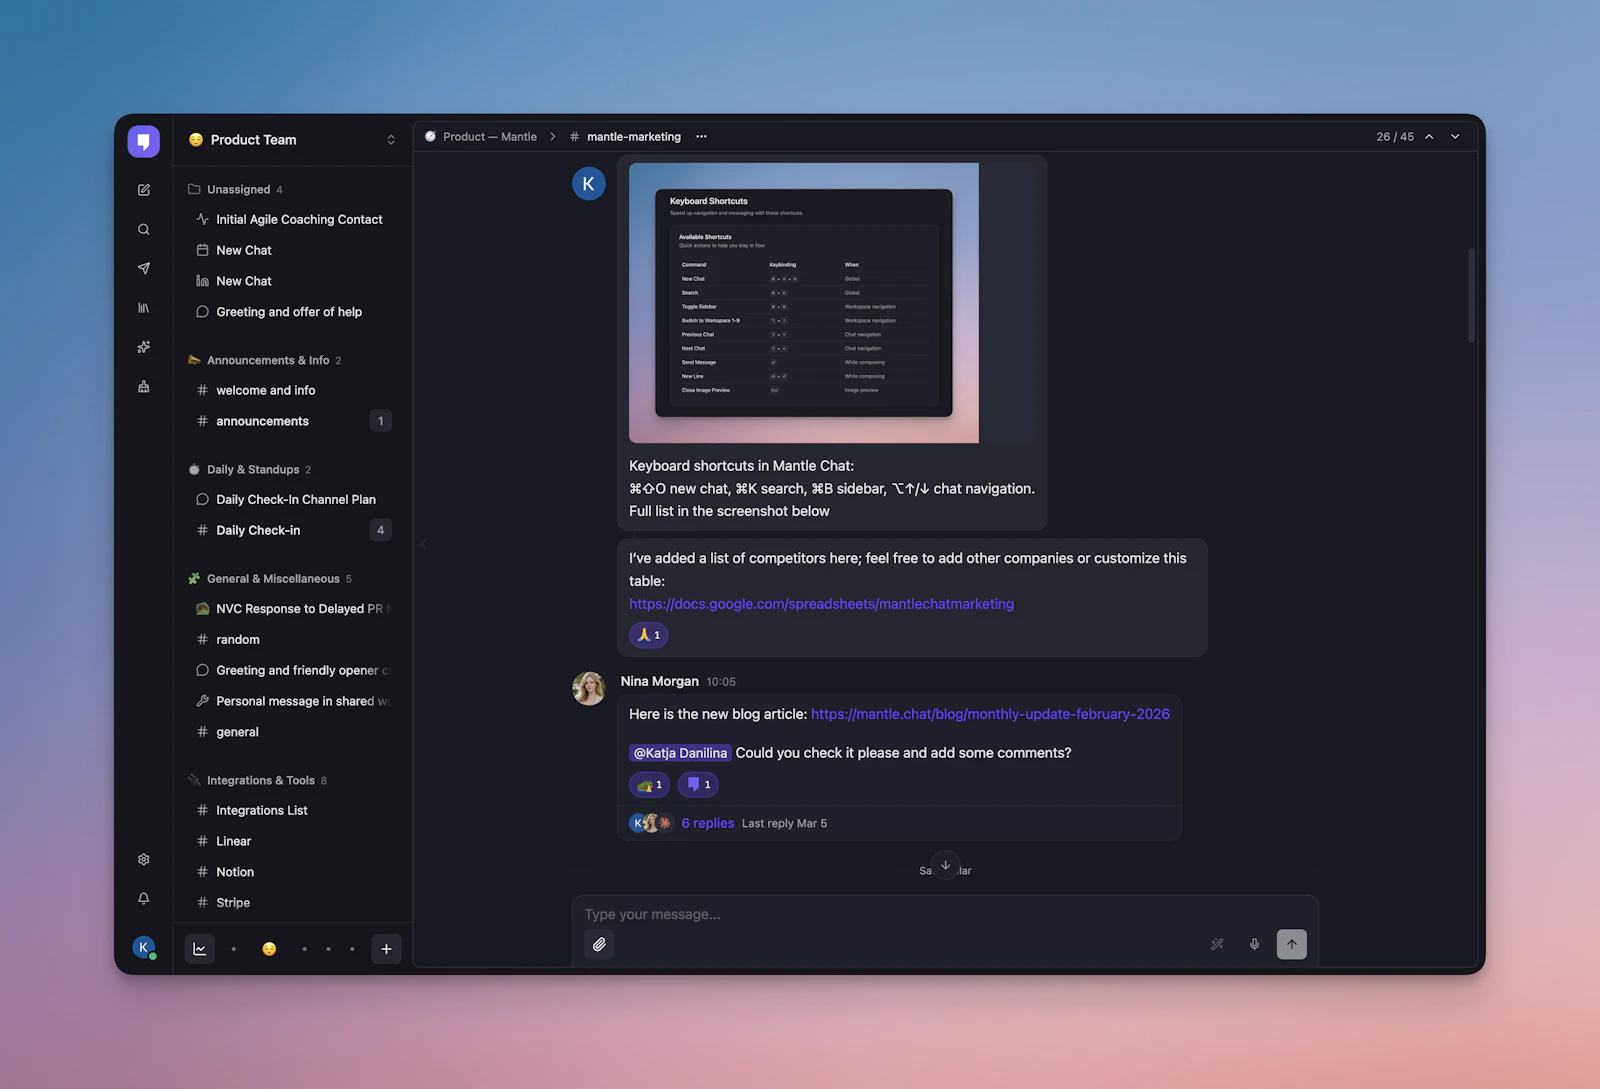1600x1089 pixels.
Task: Click Product — Mantle breadcrumb
Action: click(481, 137)
